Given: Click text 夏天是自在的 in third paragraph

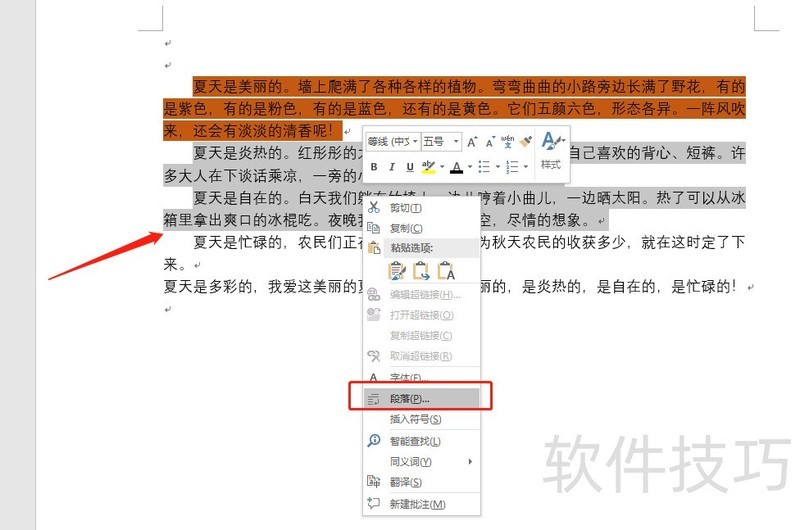Looking at the screenshot, I should tap(238, 198).
